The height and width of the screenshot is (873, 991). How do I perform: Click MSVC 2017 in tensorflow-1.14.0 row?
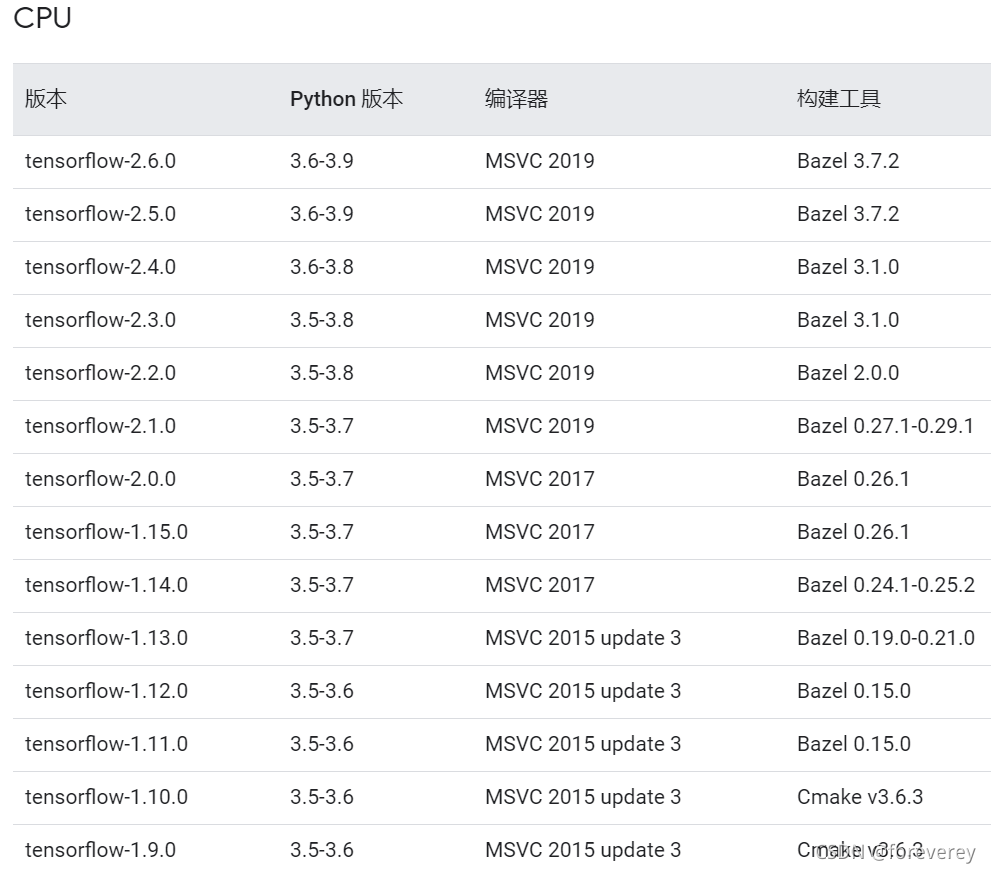(x=540, y=586)
